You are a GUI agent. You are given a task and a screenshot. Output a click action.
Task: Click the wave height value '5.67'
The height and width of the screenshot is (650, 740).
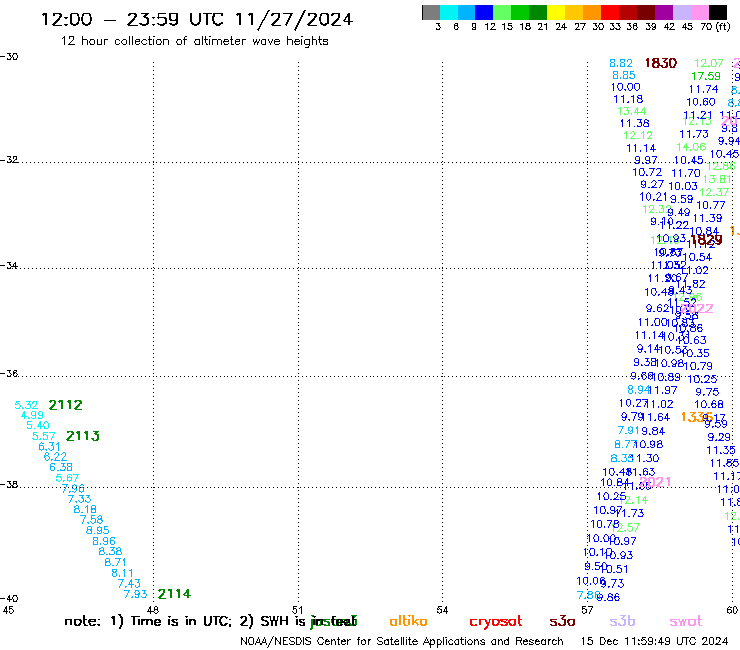67,478
